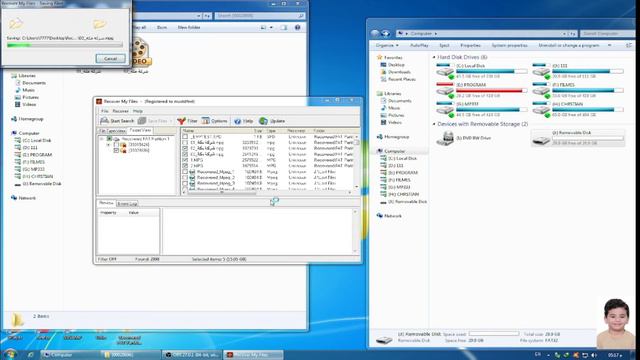
Task: Cancel the file saving dialog
Action: point(110,58)
